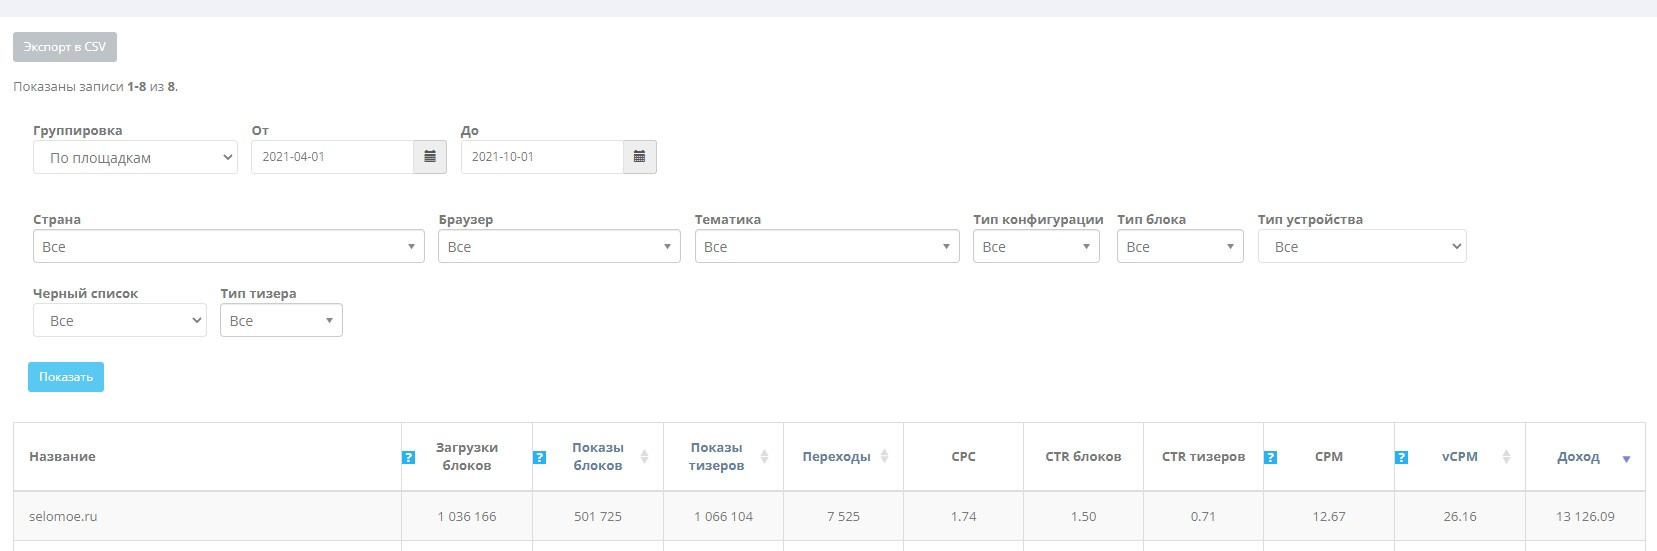Viewport: 1657px width, 551px height.
Task: Open the Тип устройства dropdown
Action: point(1361,247)
